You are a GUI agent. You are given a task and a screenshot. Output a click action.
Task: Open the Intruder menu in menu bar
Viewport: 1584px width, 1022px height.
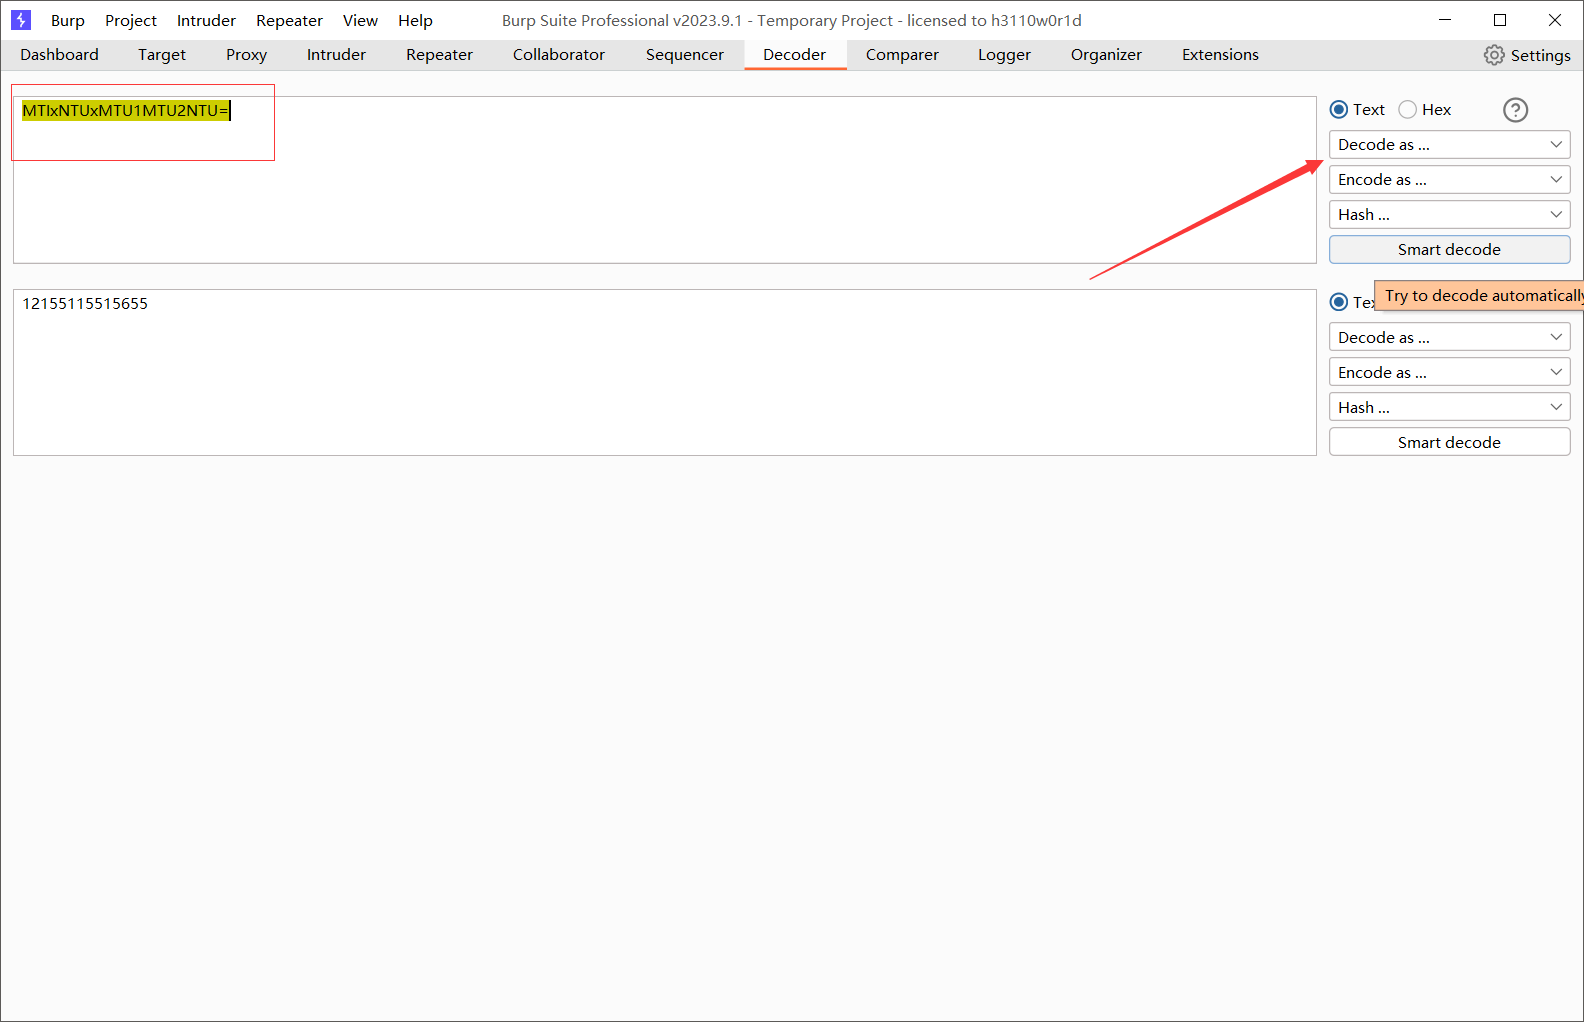tap(206, 20)
